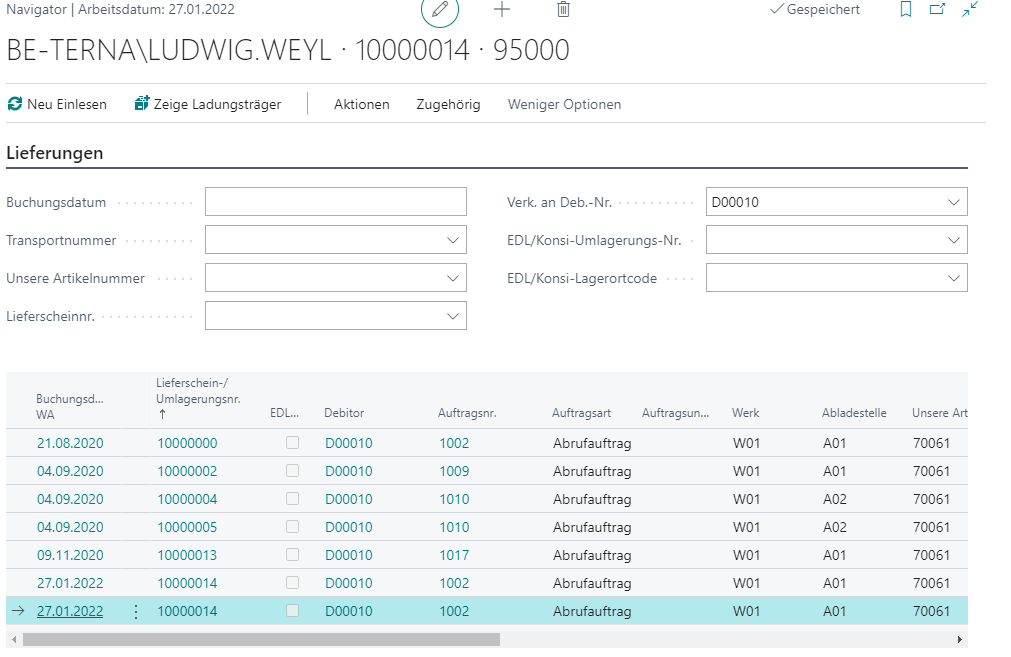The width and height of the screenshot is (1011, 657).
Task: Click the plus icon to create new
Action: (x=502, y=10)
